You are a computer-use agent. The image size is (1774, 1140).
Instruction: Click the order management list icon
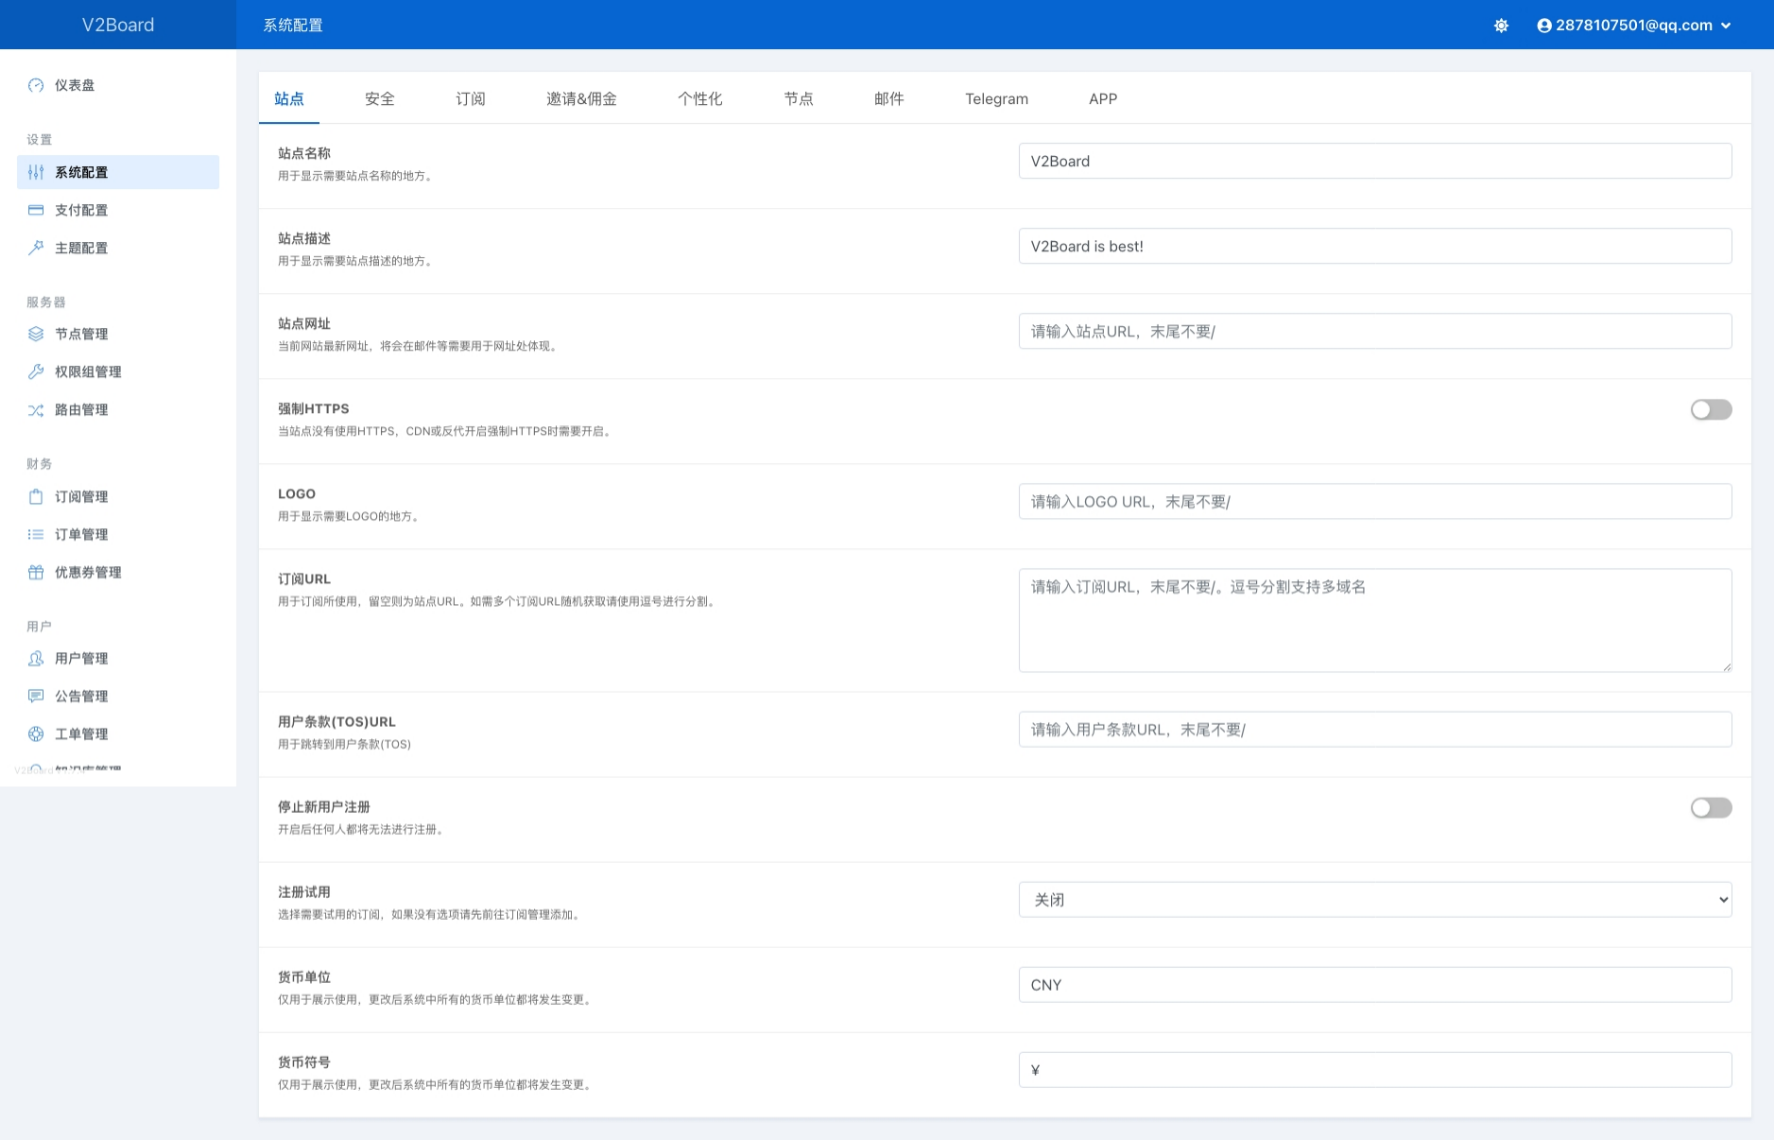pos(36,535)
